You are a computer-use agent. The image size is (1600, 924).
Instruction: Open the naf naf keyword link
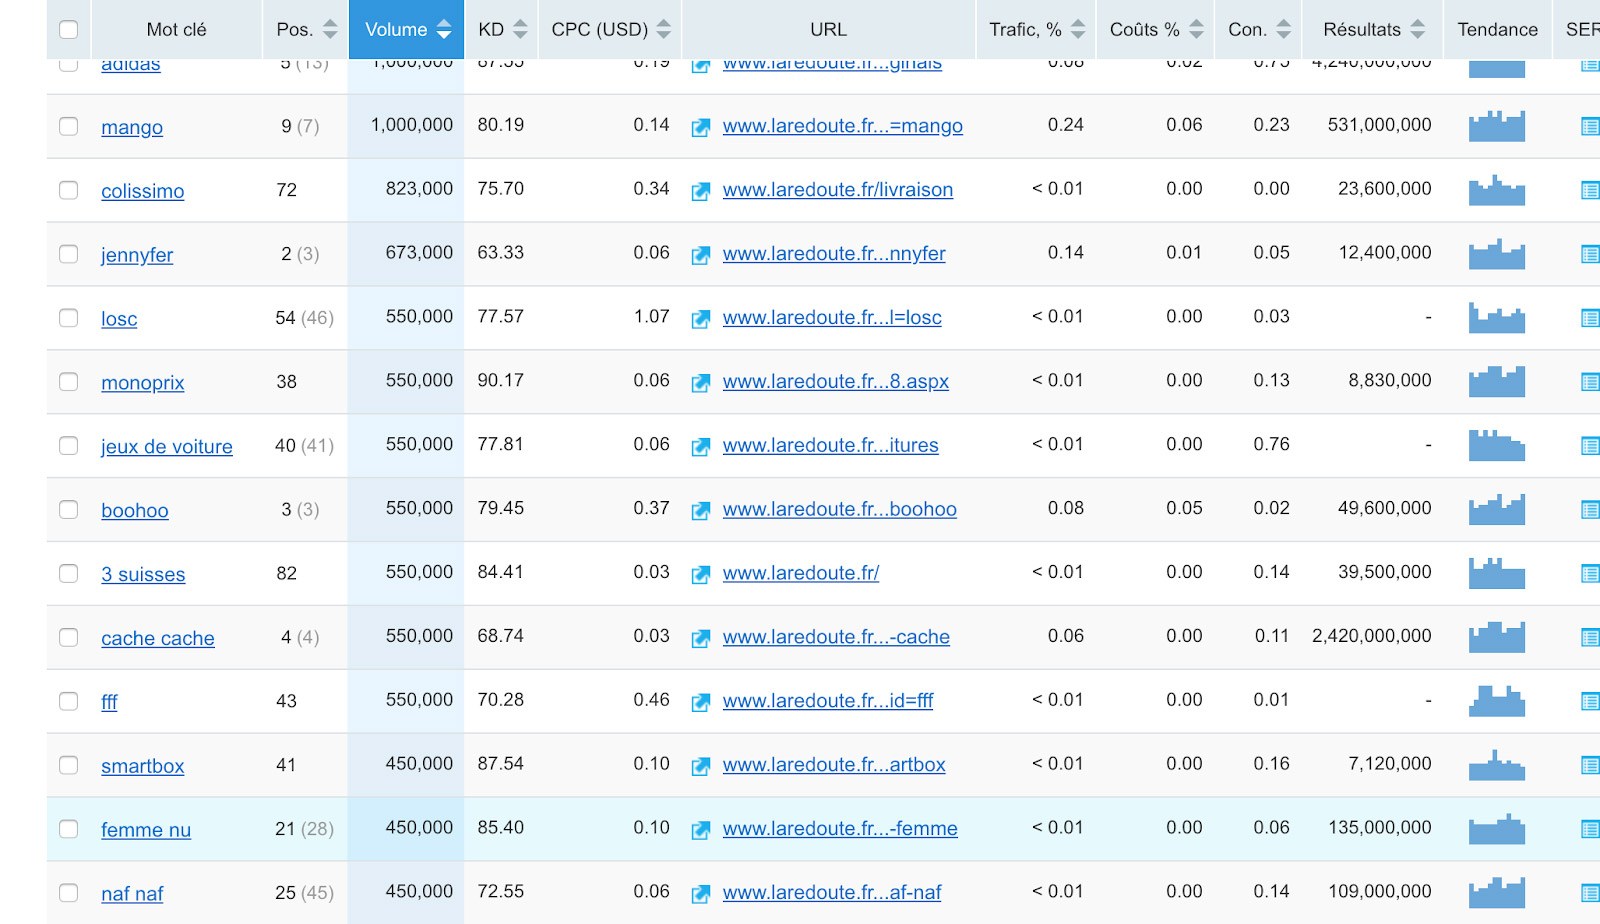[x=132, y=894]
